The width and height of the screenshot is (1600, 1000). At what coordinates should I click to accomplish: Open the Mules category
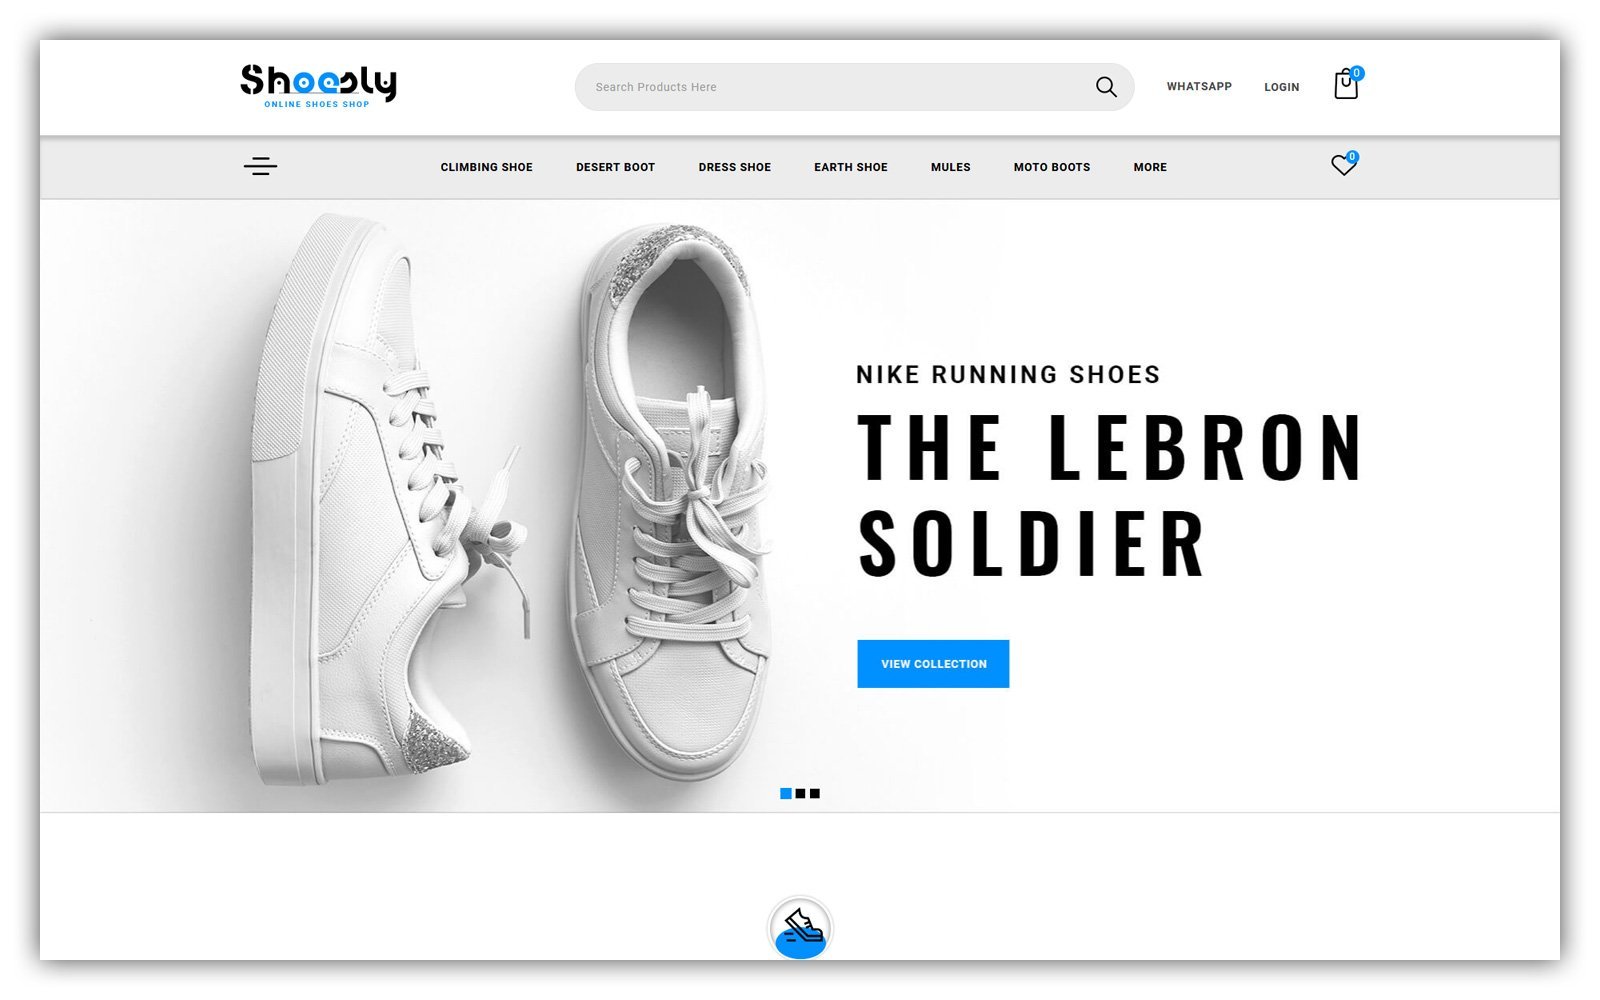pos(950,167)
